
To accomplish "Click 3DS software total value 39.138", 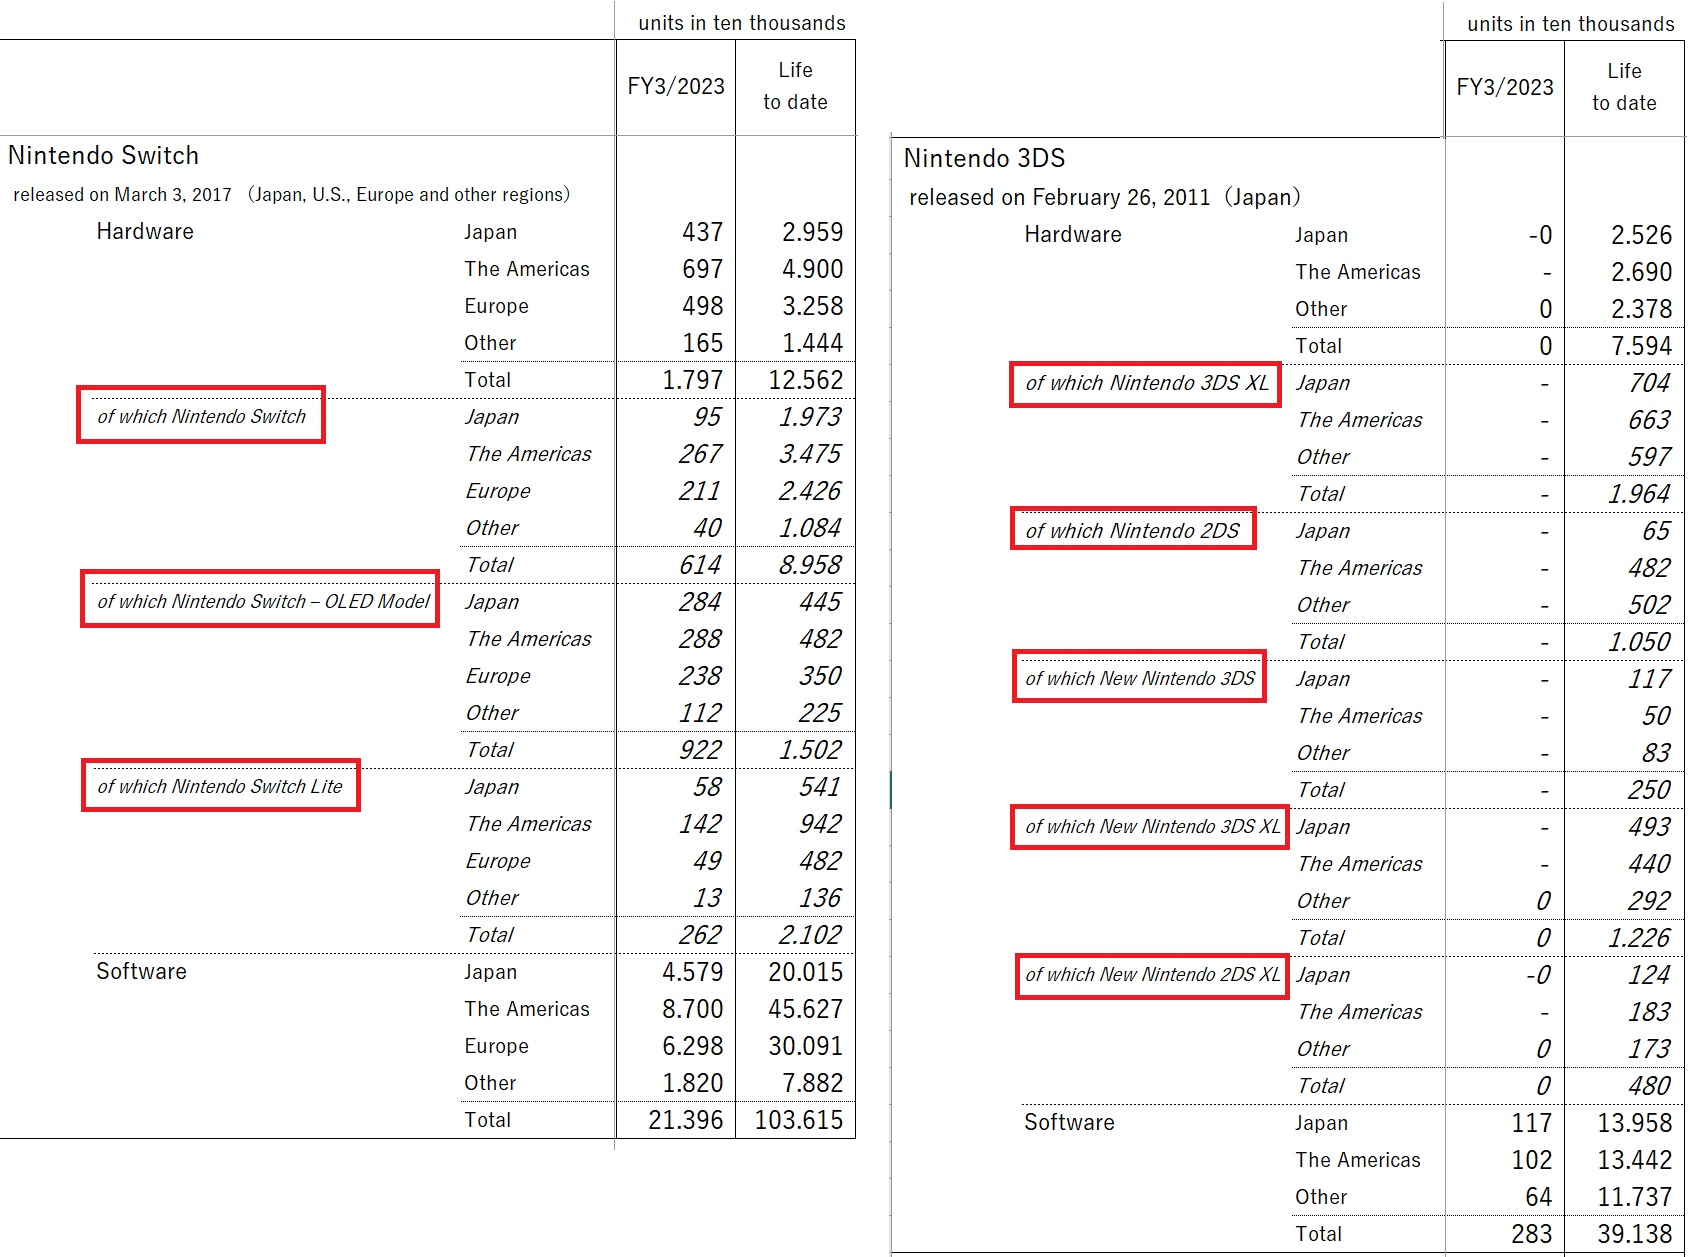I will point(1635,1234).
